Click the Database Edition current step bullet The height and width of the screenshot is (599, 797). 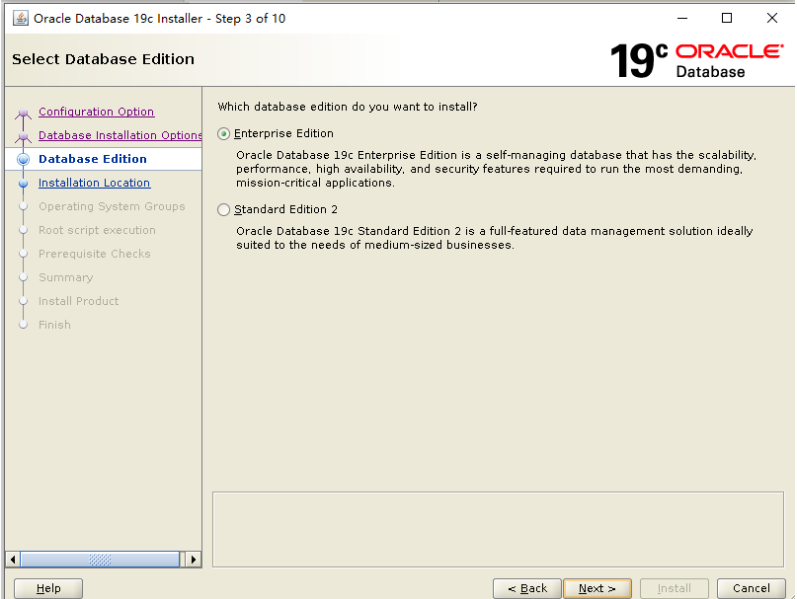click(23, 159)
